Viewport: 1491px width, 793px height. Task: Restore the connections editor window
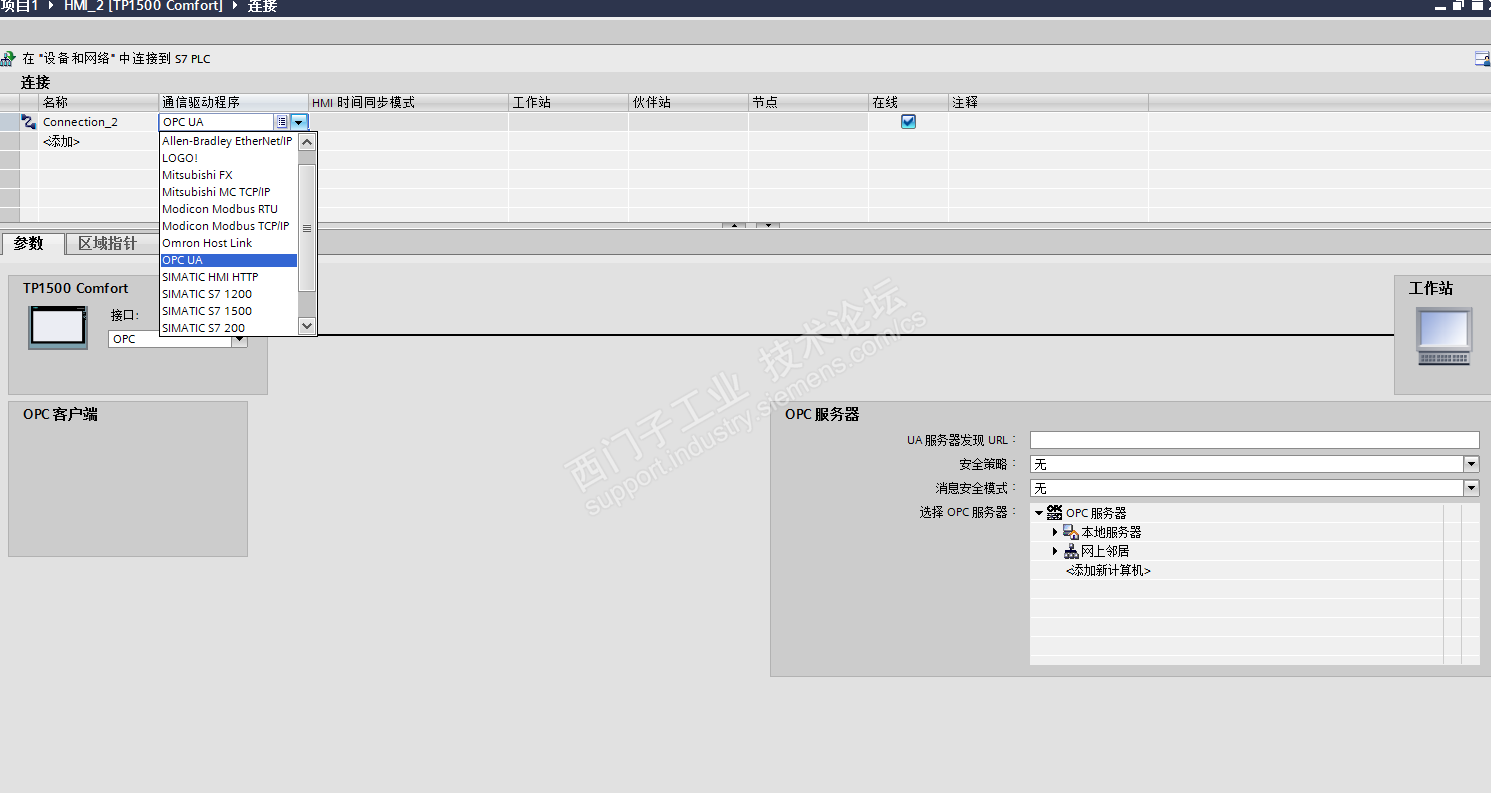1459,6
